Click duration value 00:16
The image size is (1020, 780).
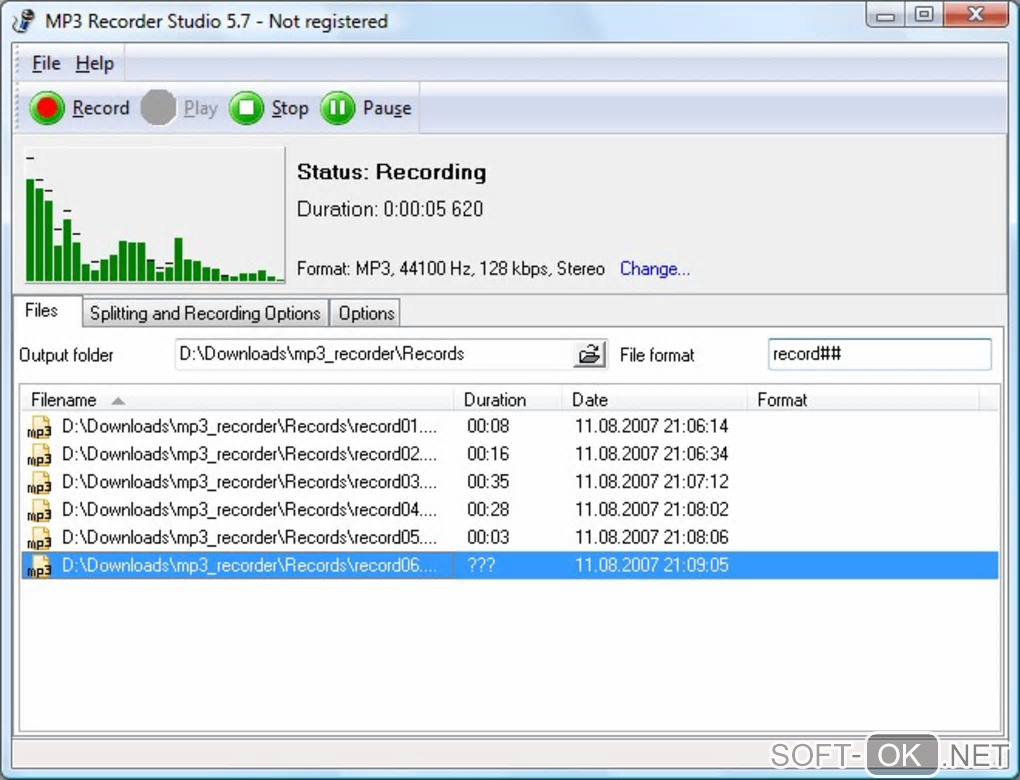488,455
